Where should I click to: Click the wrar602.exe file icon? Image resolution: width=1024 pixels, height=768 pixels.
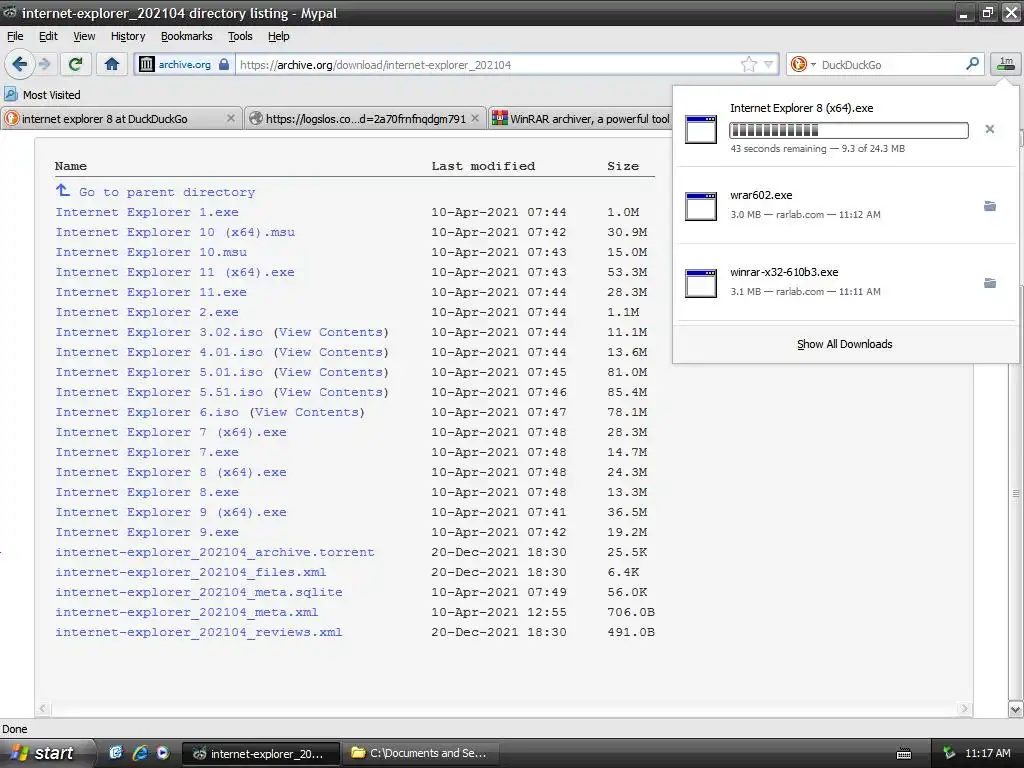click(x=700, y=206)
